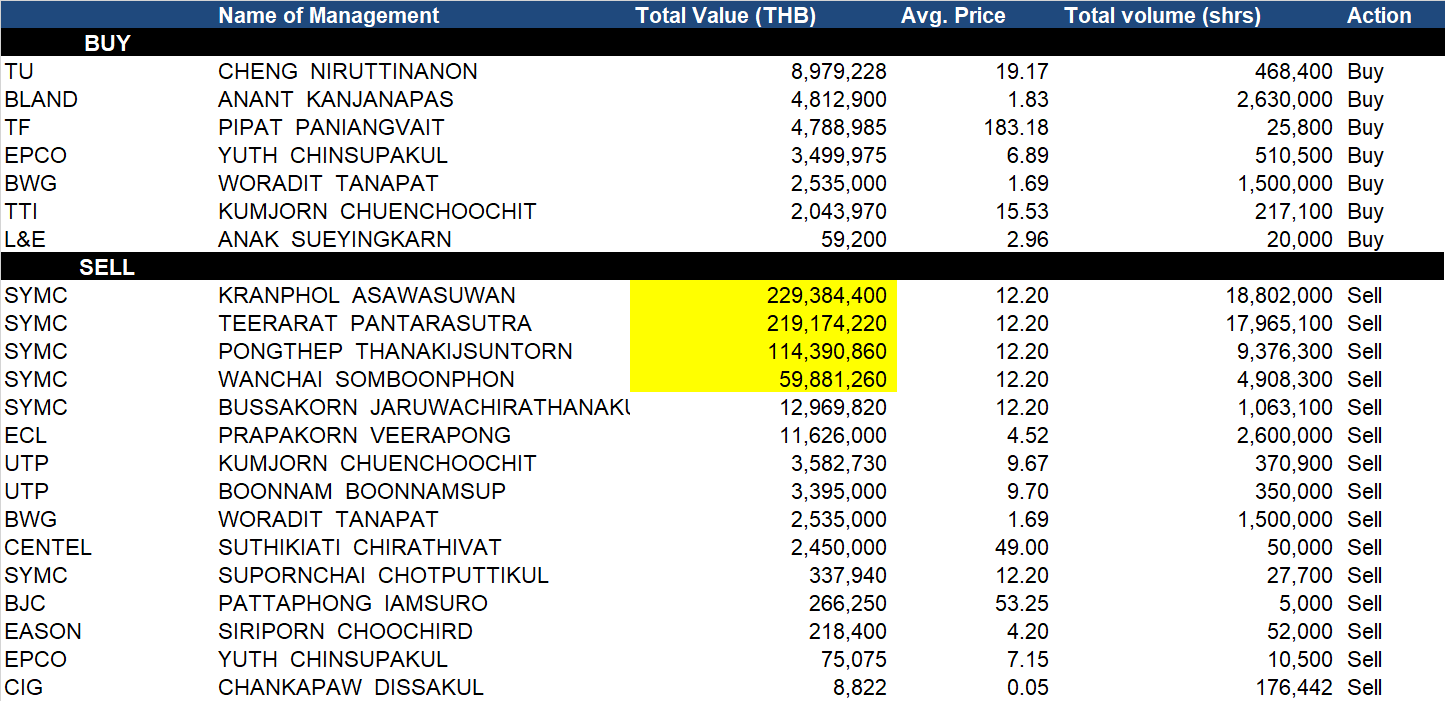Select the L&E ticker cell
Viewport: 1445px width, 701px height.
tap(24, 239)
